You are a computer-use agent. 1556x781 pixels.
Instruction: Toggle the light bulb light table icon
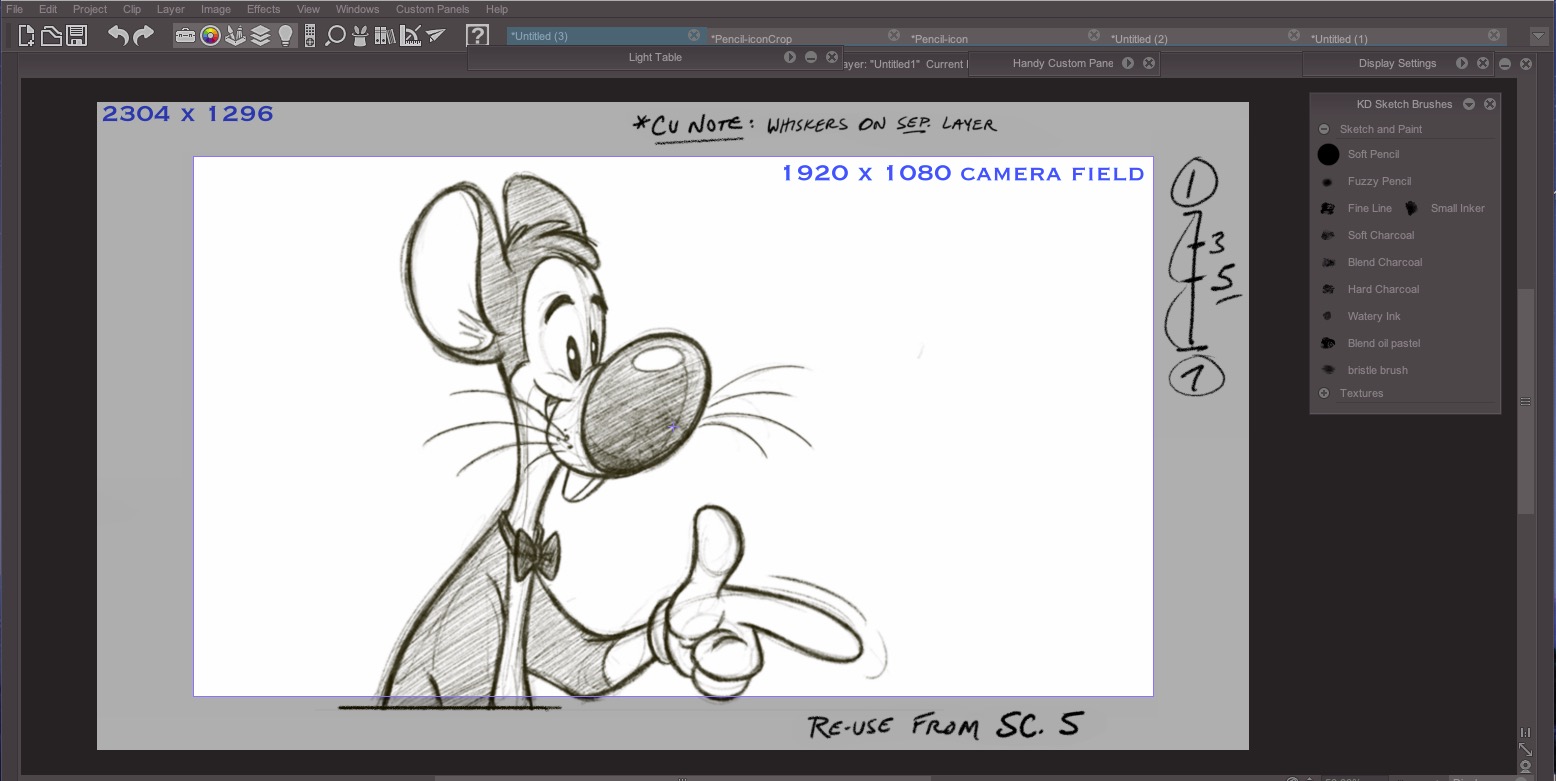pos(285,36)
